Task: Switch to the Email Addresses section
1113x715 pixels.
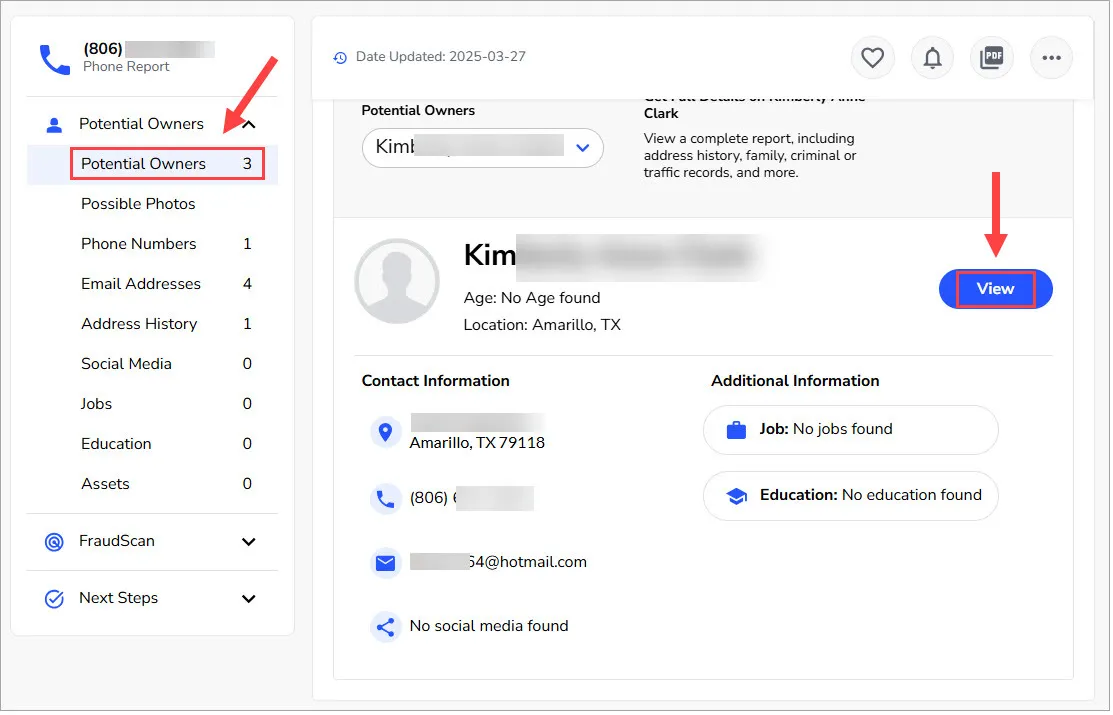Action: pos(140,283)
